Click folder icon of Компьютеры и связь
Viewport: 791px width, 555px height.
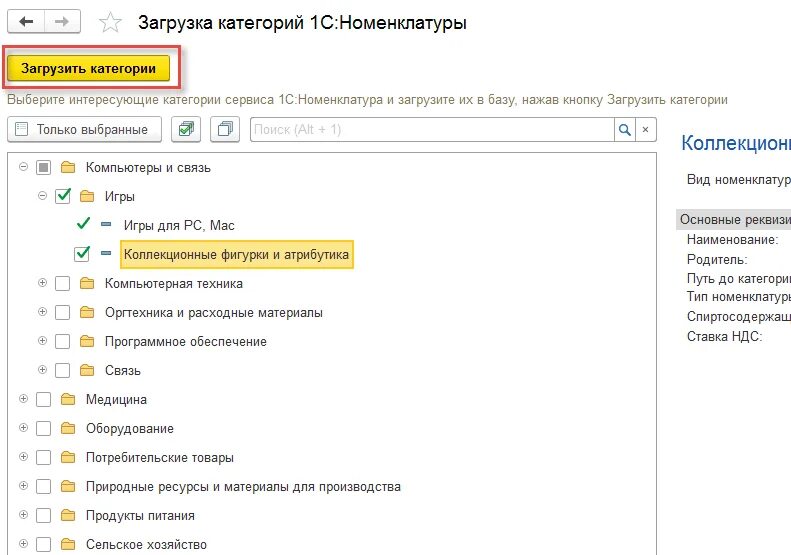pyautogui.click(x=68, y=167)
